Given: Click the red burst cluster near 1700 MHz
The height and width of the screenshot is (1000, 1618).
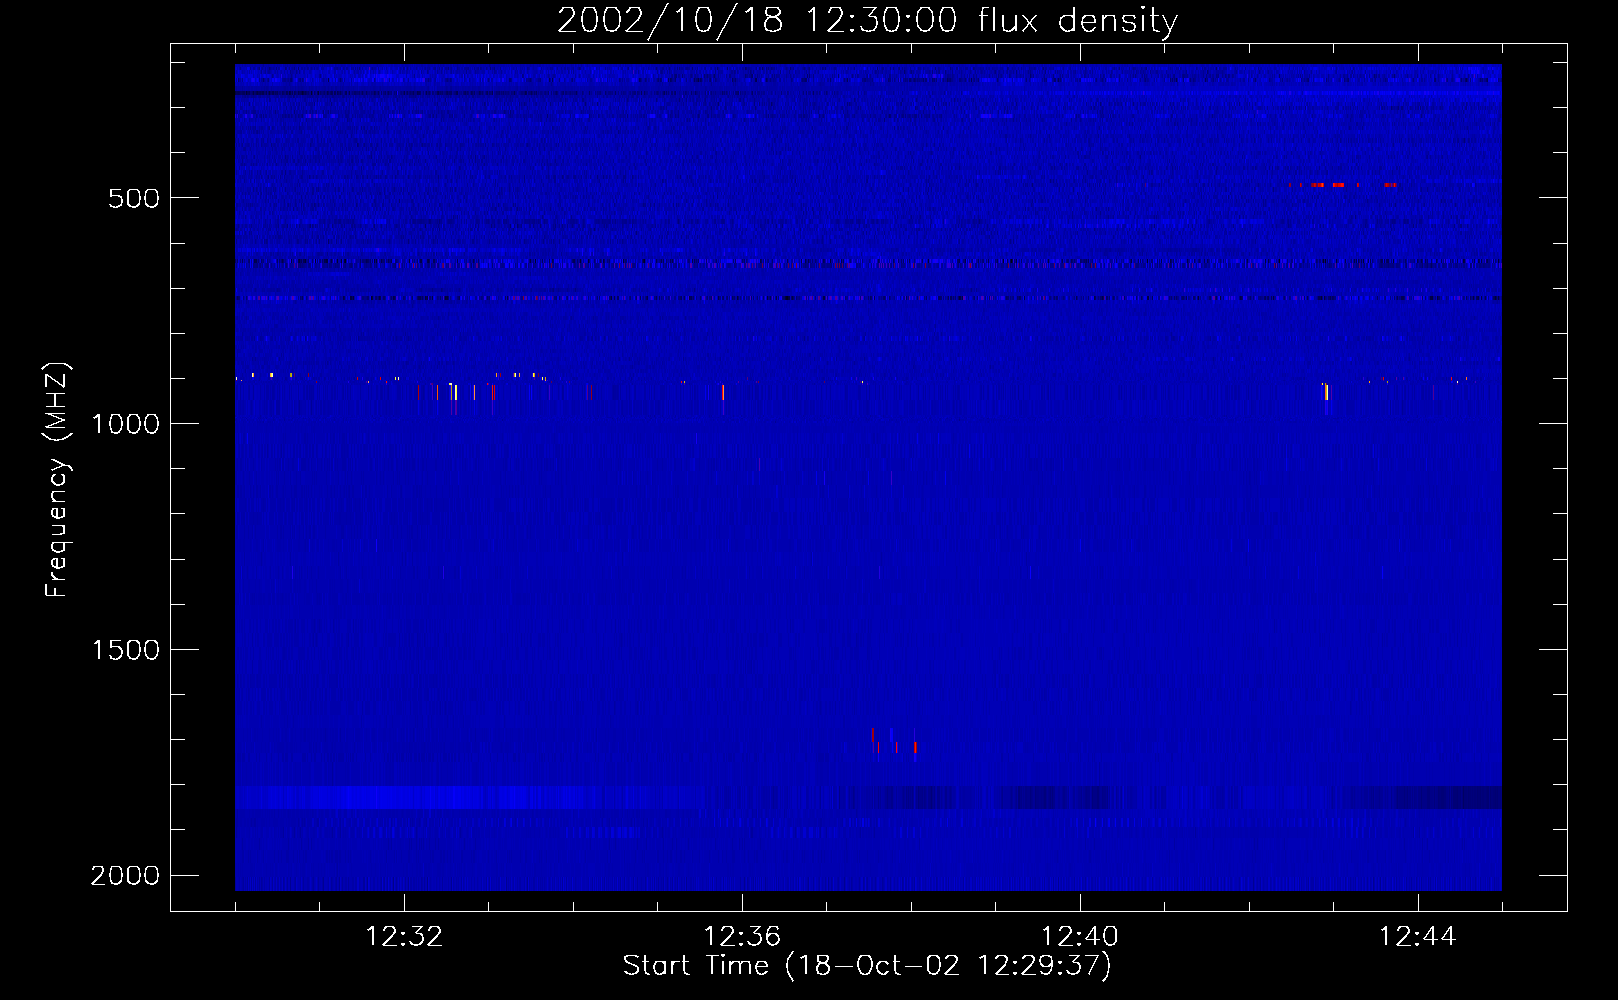Looking at the screenshot, I should (893, 742).
